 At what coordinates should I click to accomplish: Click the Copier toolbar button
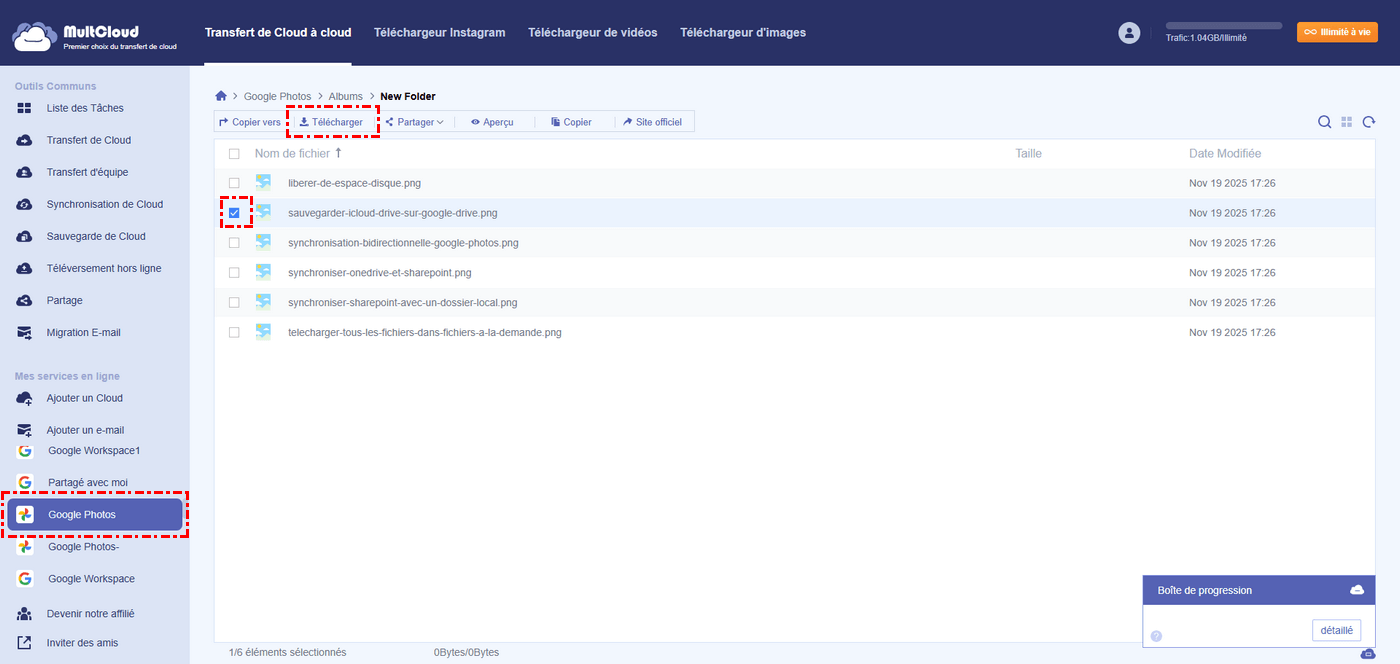[571, 122]
